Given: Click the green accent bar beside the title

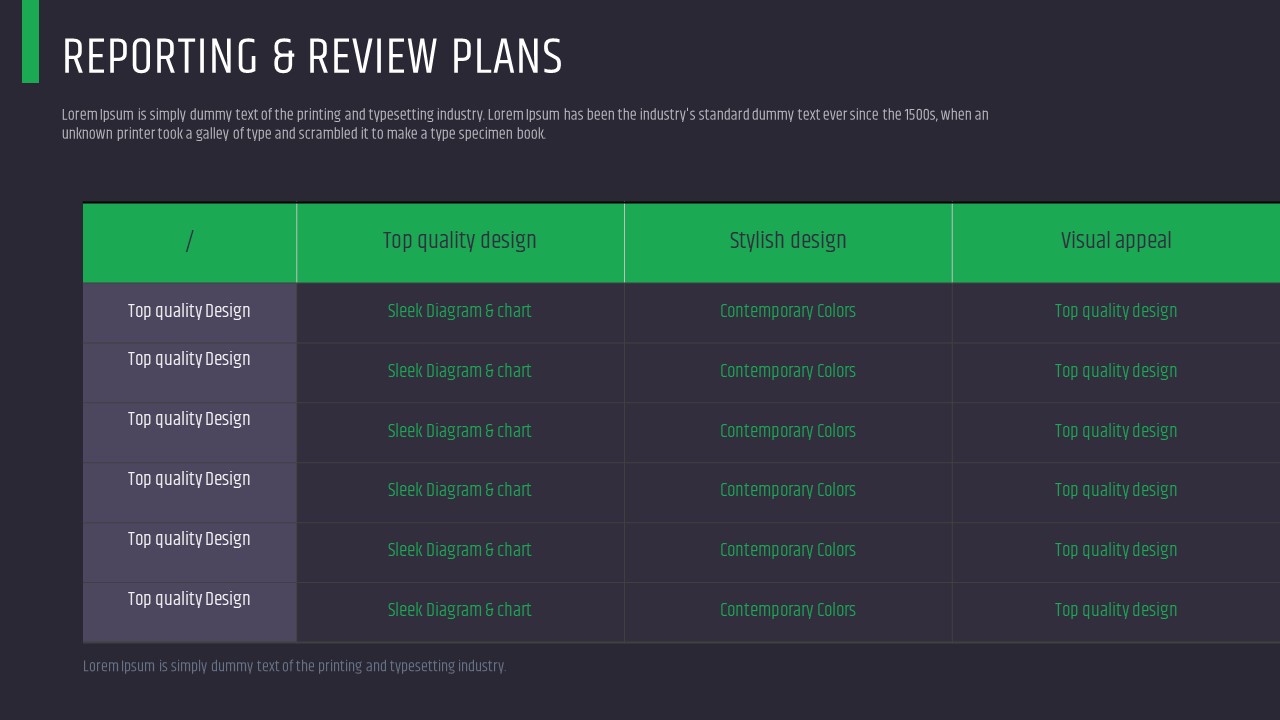Looking at the screenshot, I should [x=30, y=41].
